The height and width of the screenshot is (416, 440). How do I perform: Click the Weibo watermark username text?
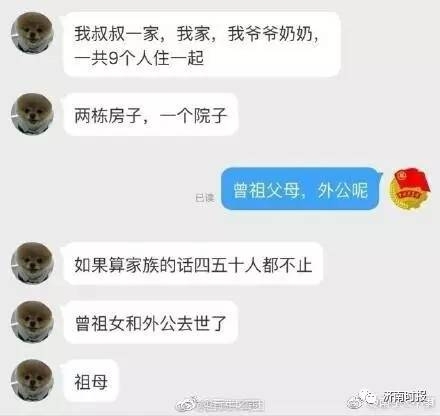pyautogui.click(x=231, y=405)
